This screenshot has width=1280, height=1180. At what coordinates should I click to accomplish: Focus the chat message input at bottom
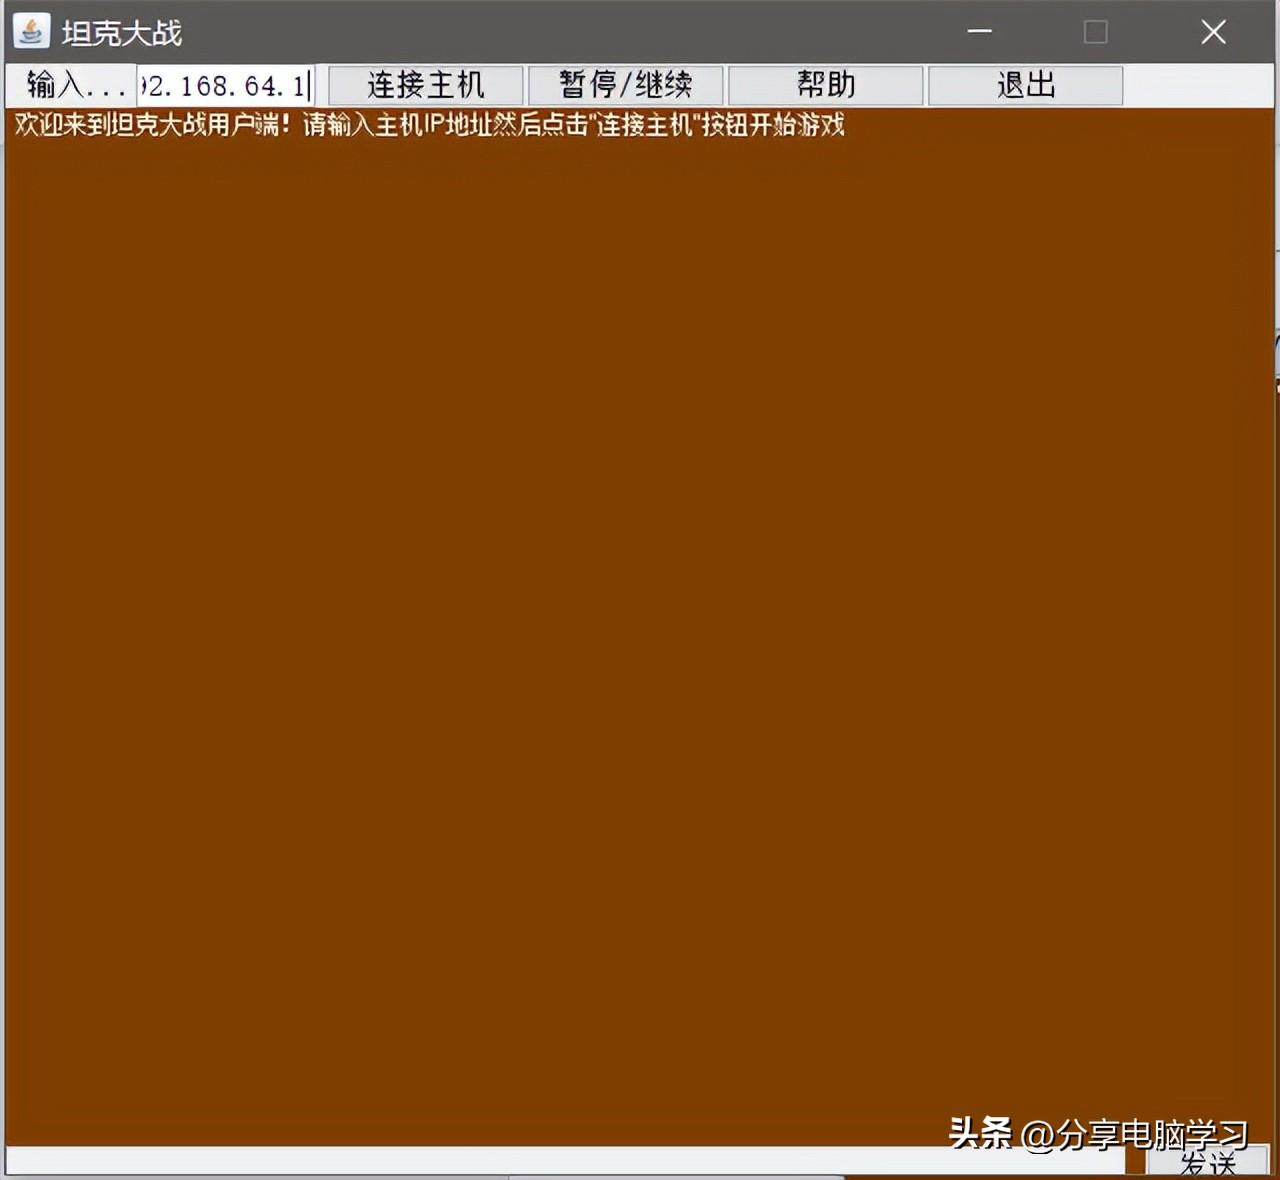click(565, 1162)
